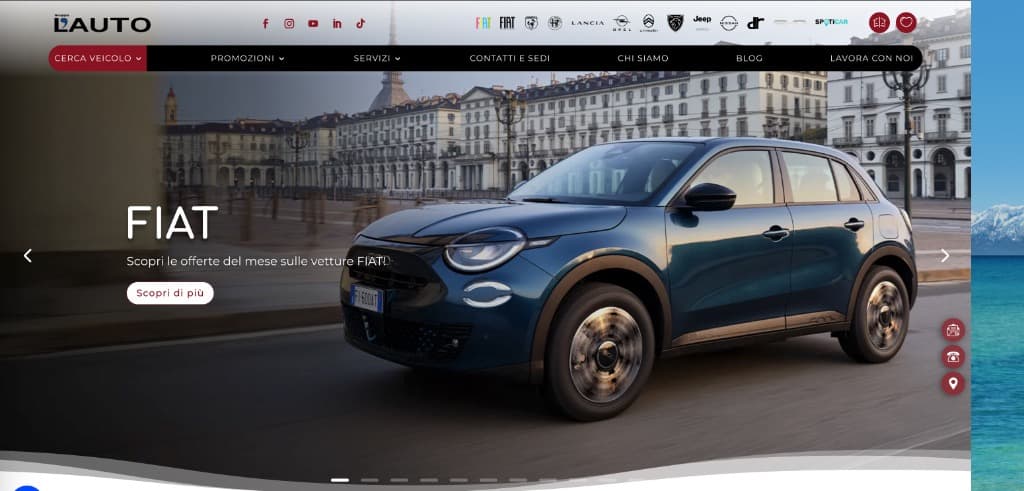Viewport: 1024px width, 491px height.
Task: Jump to second carousel slide indicator
Action: click(370, 481)
